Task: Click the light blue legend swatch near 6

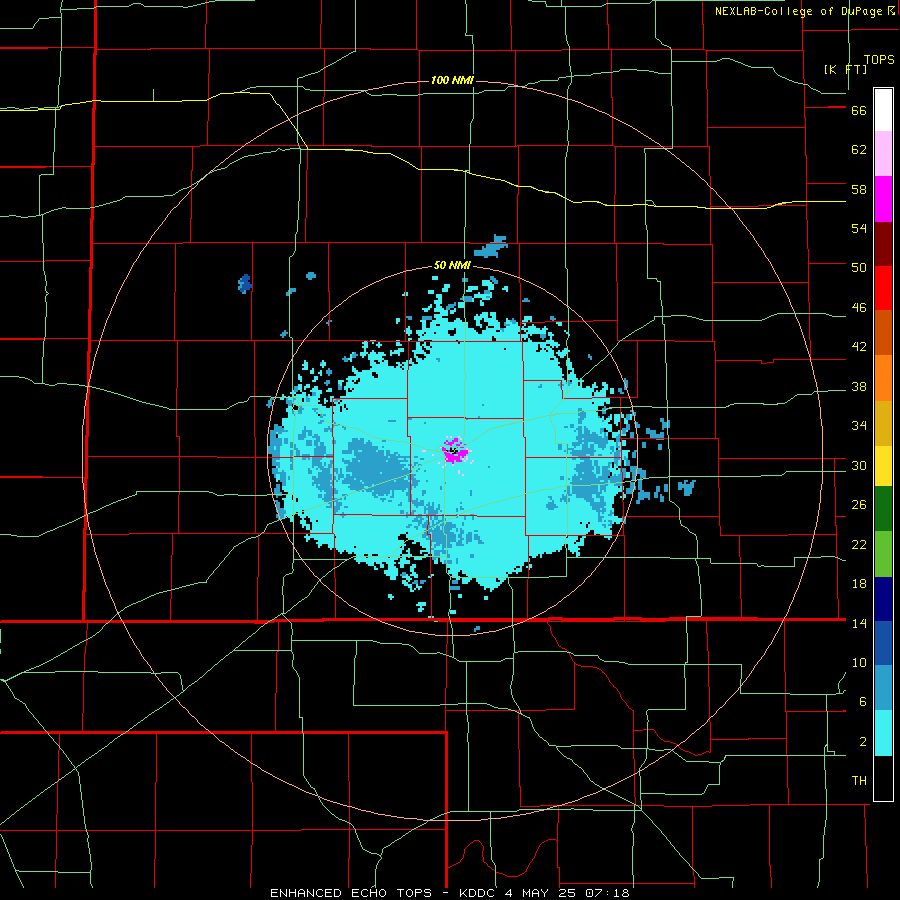Action: [883, 687]
